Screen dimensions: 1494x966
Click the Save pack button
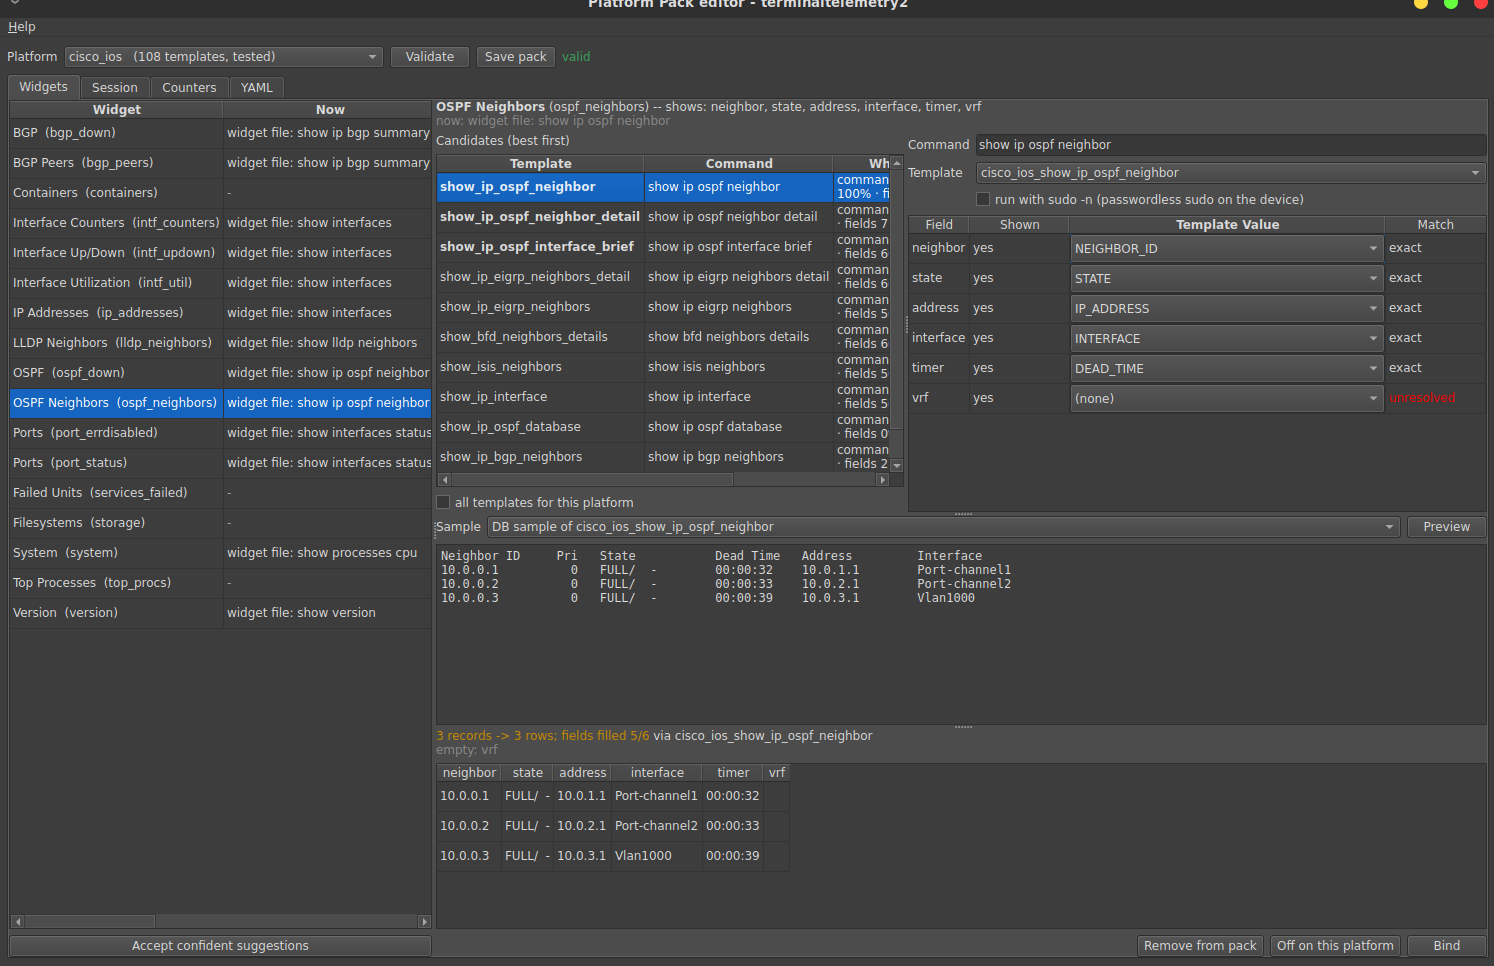point(516,57)
